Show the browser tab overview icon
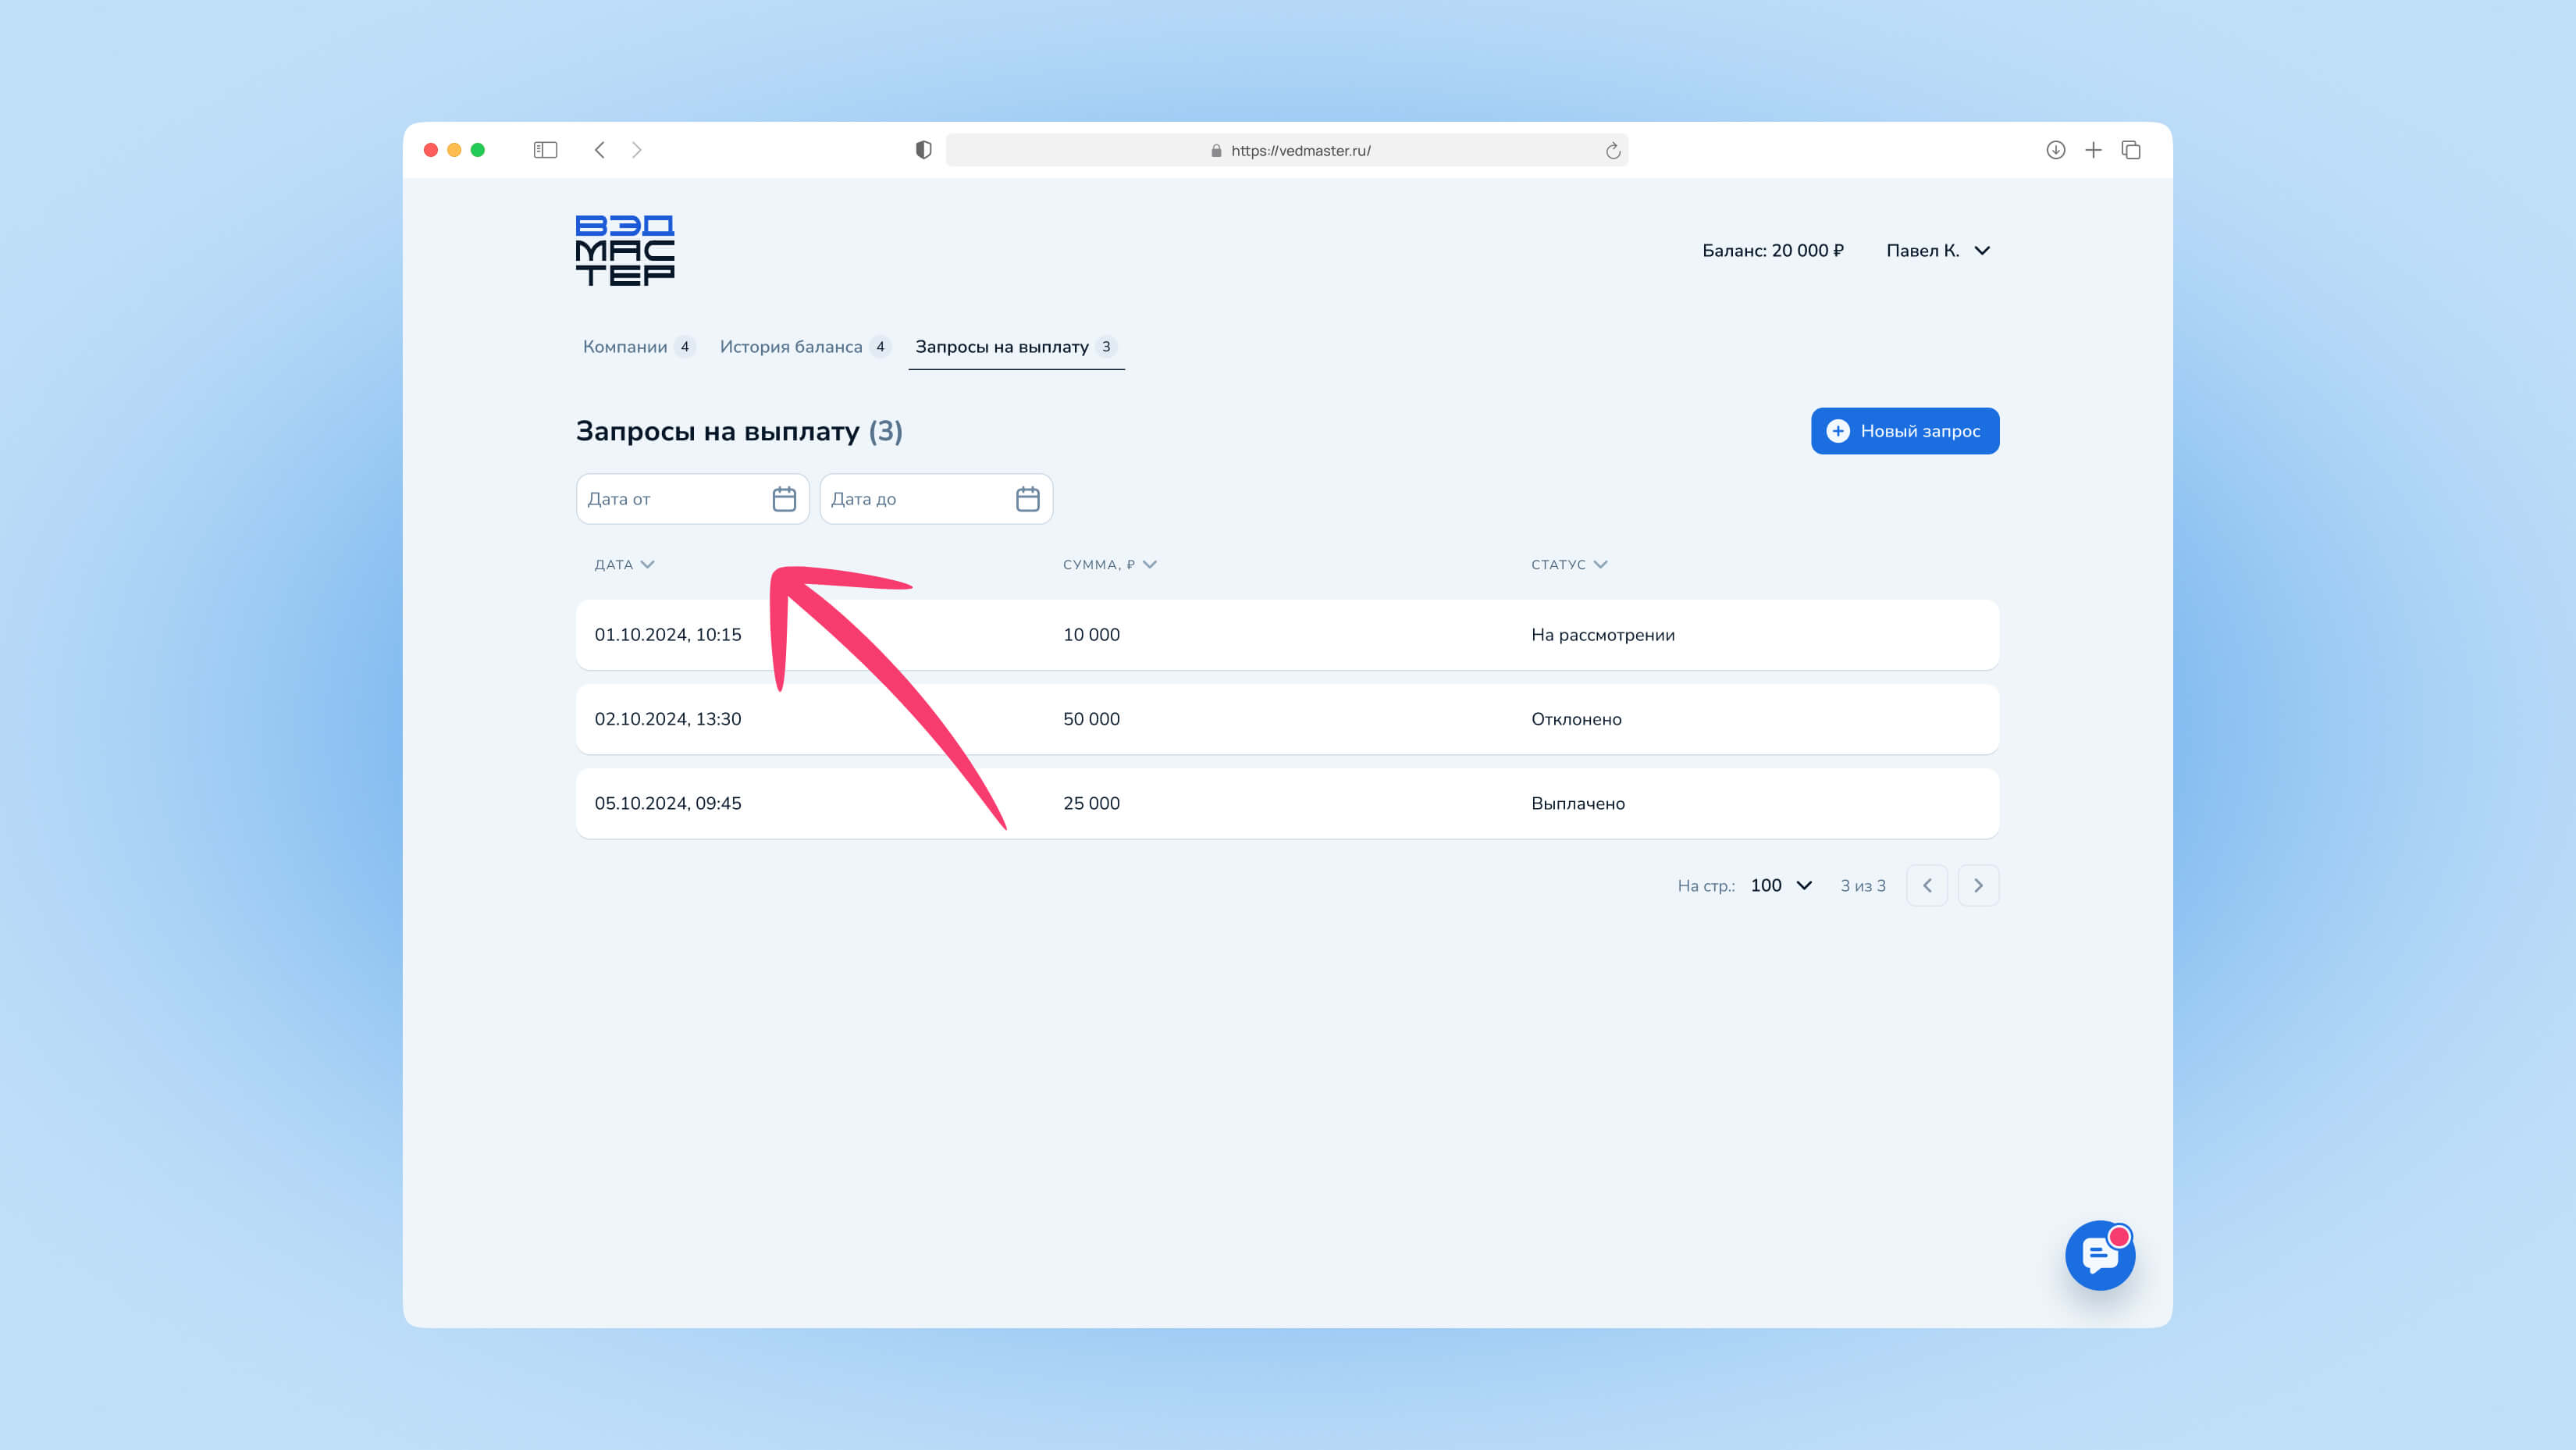 point(2131,150)
